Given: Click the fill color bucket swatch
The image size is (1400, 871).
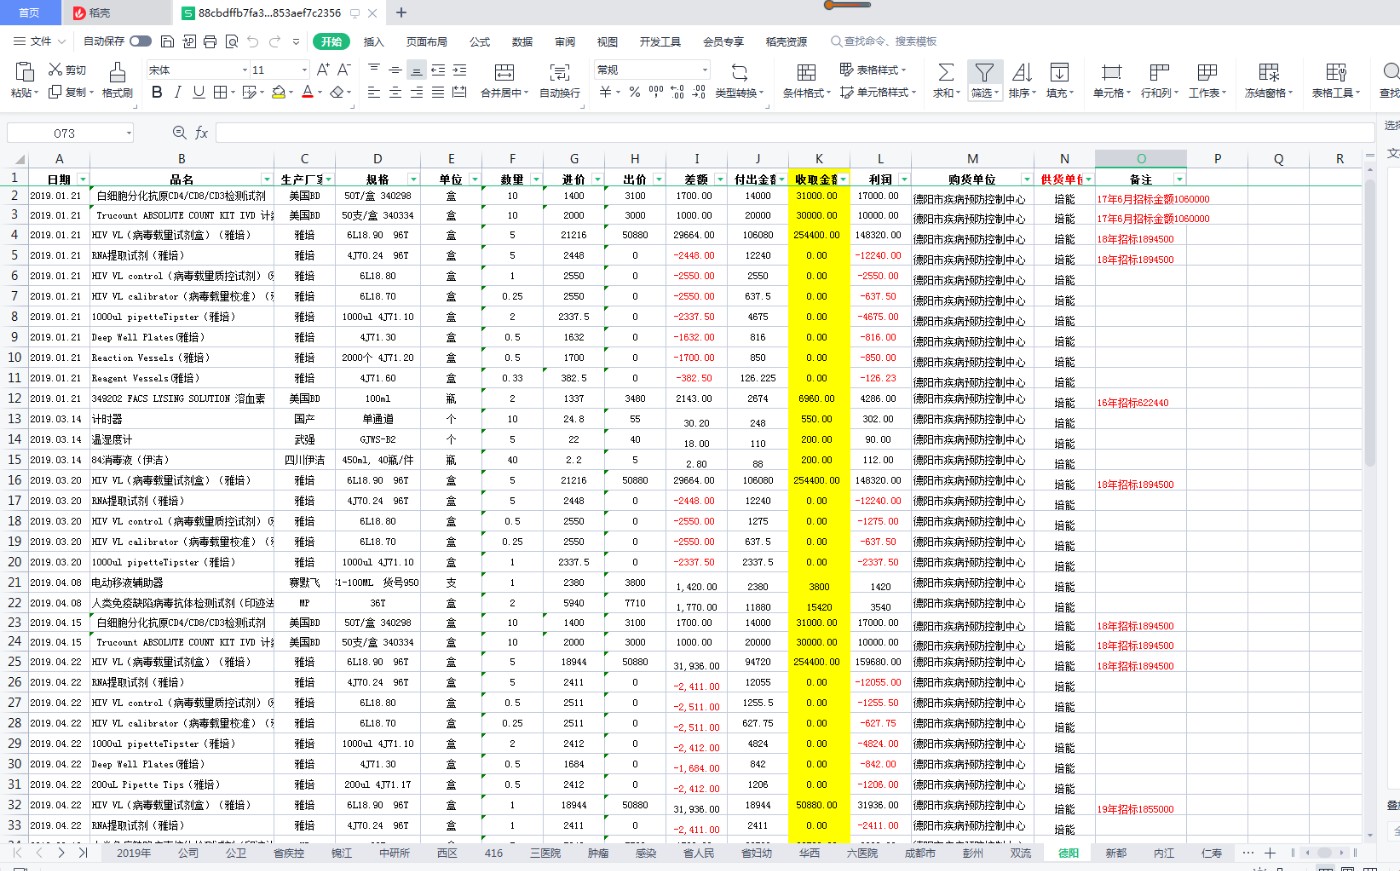Looking at the screenshot, I should coord(279,92).
